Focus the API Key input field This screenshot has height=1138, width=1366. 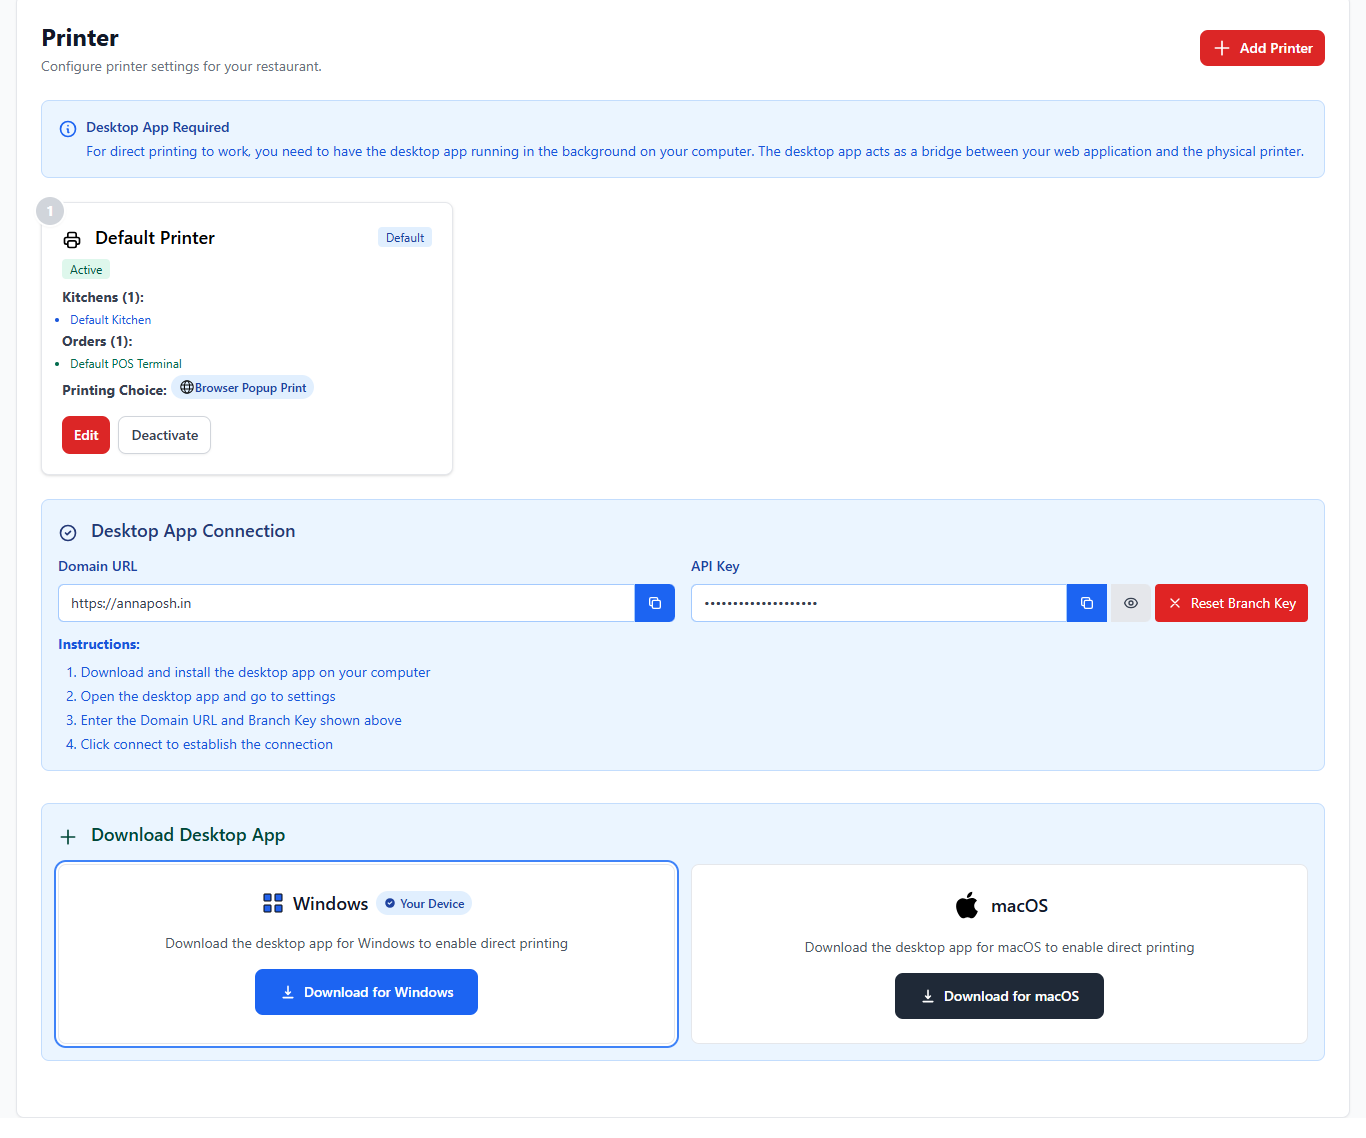click(x=878, y=603)
